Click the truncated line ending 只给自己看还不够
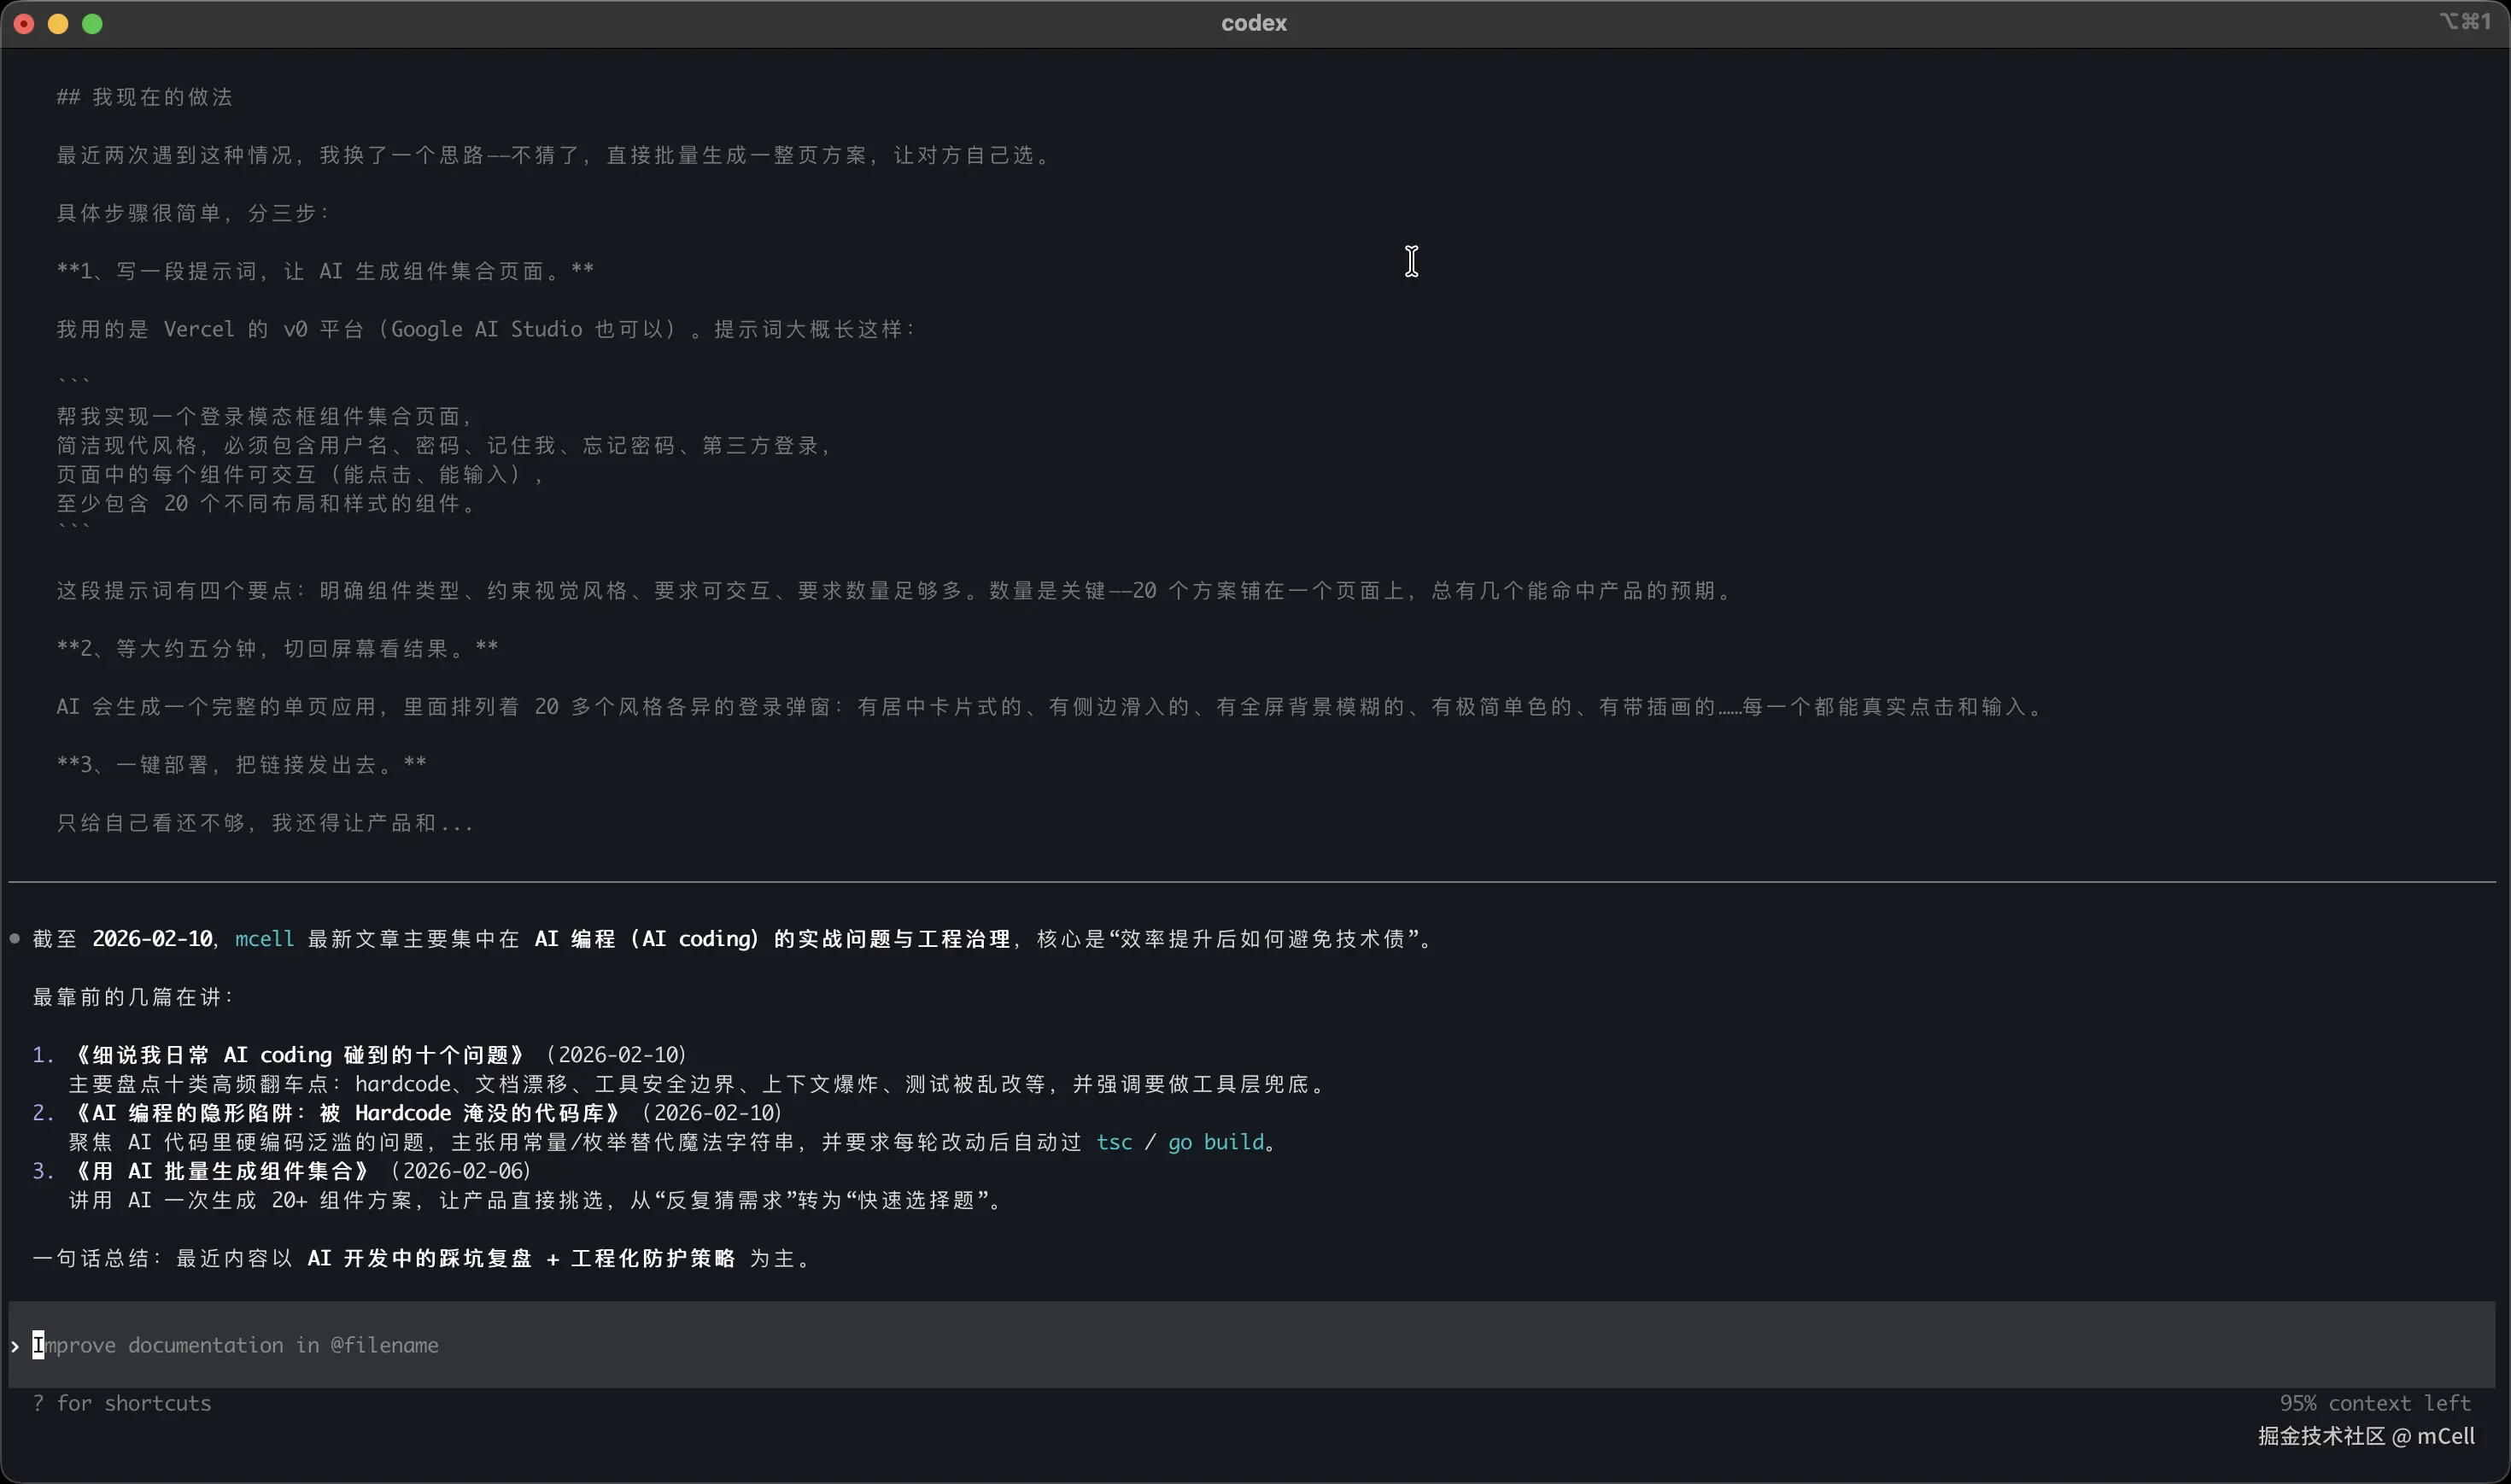Viewport: 2511px width, 1484px height. (265, 823)
